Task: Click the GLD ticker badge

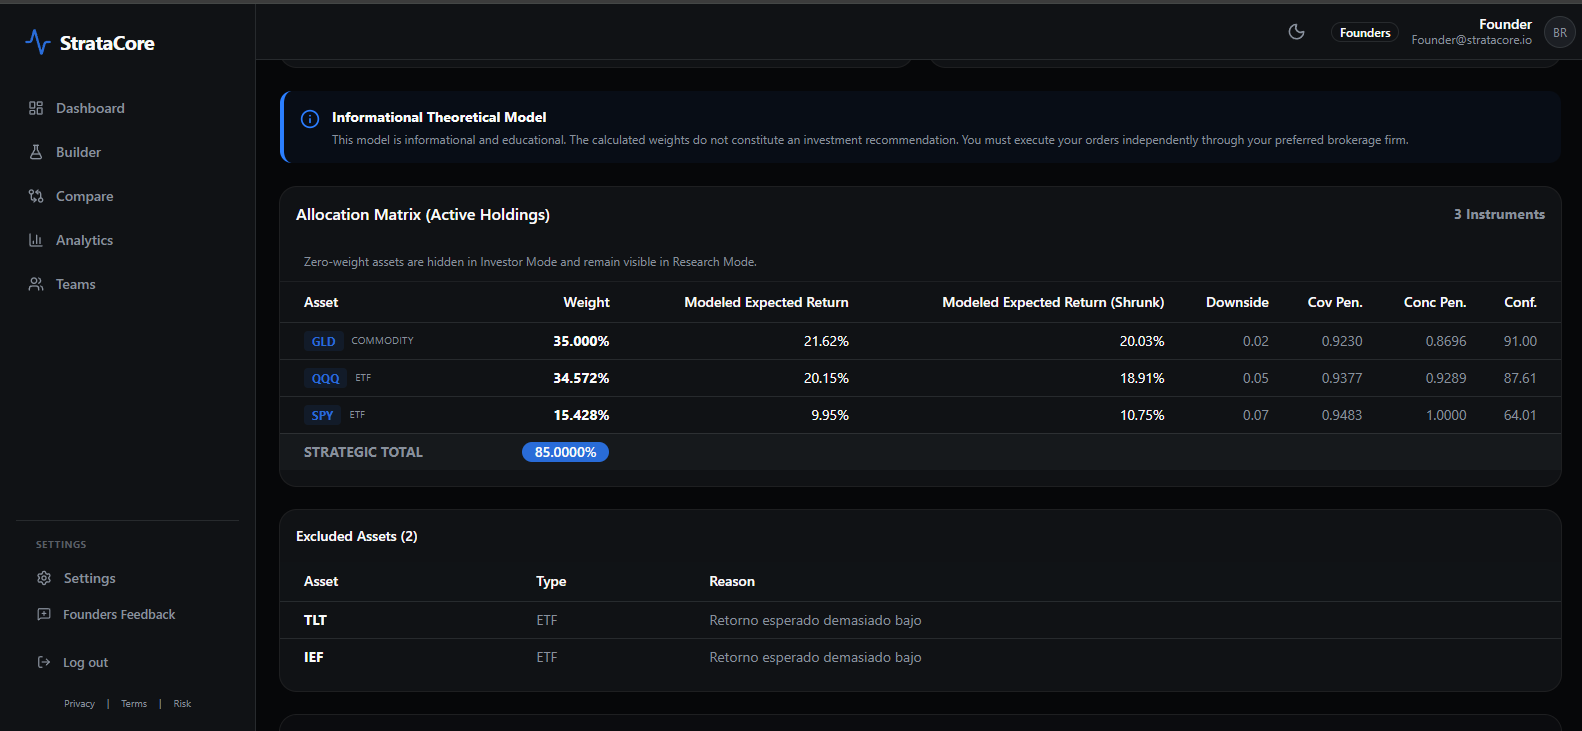Action: click(323, 341)
